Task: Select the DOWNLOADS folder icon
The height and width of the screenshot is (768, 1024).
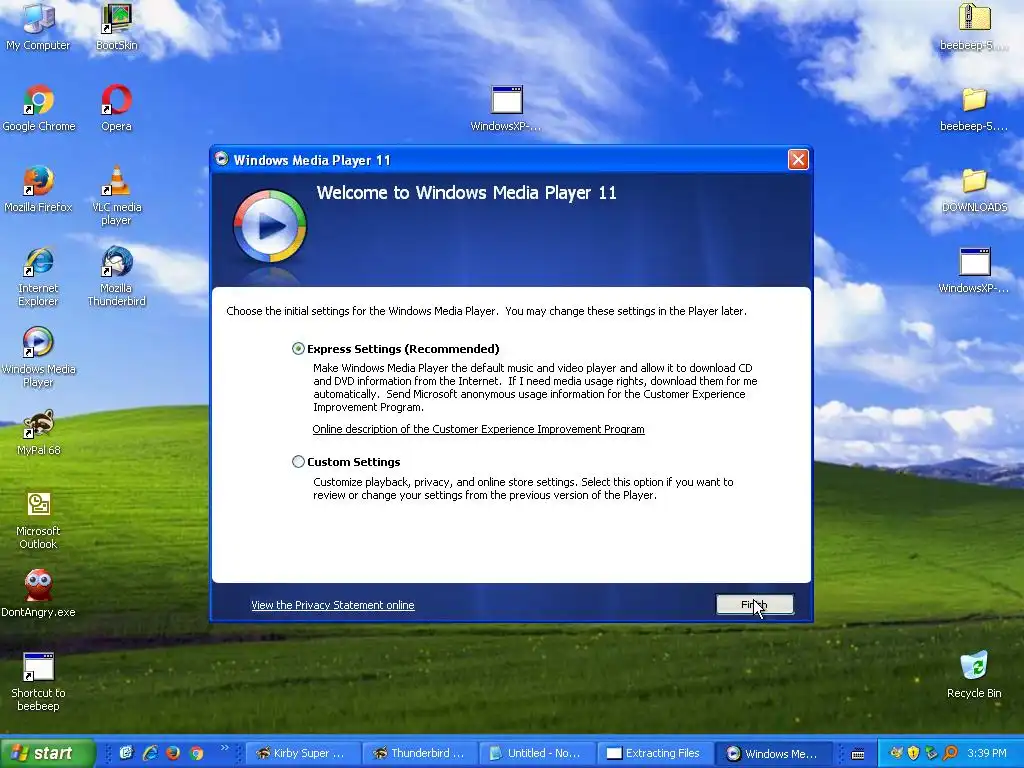Action: coord(974,189)
